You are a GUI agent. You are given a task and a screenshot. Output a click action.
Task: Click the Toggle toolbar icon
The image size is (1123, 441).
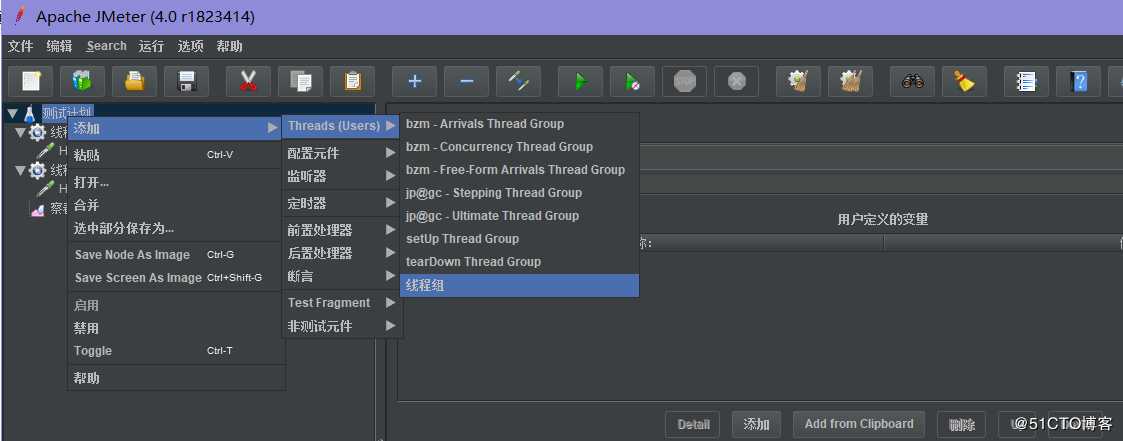click(519, 81)
